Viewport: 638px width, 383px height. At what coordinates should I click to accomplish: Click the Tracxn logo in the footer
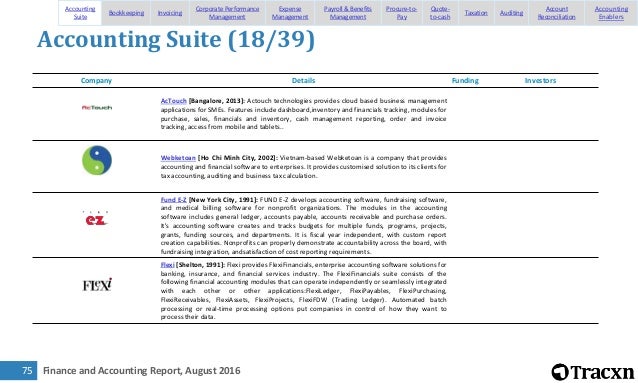593,372
